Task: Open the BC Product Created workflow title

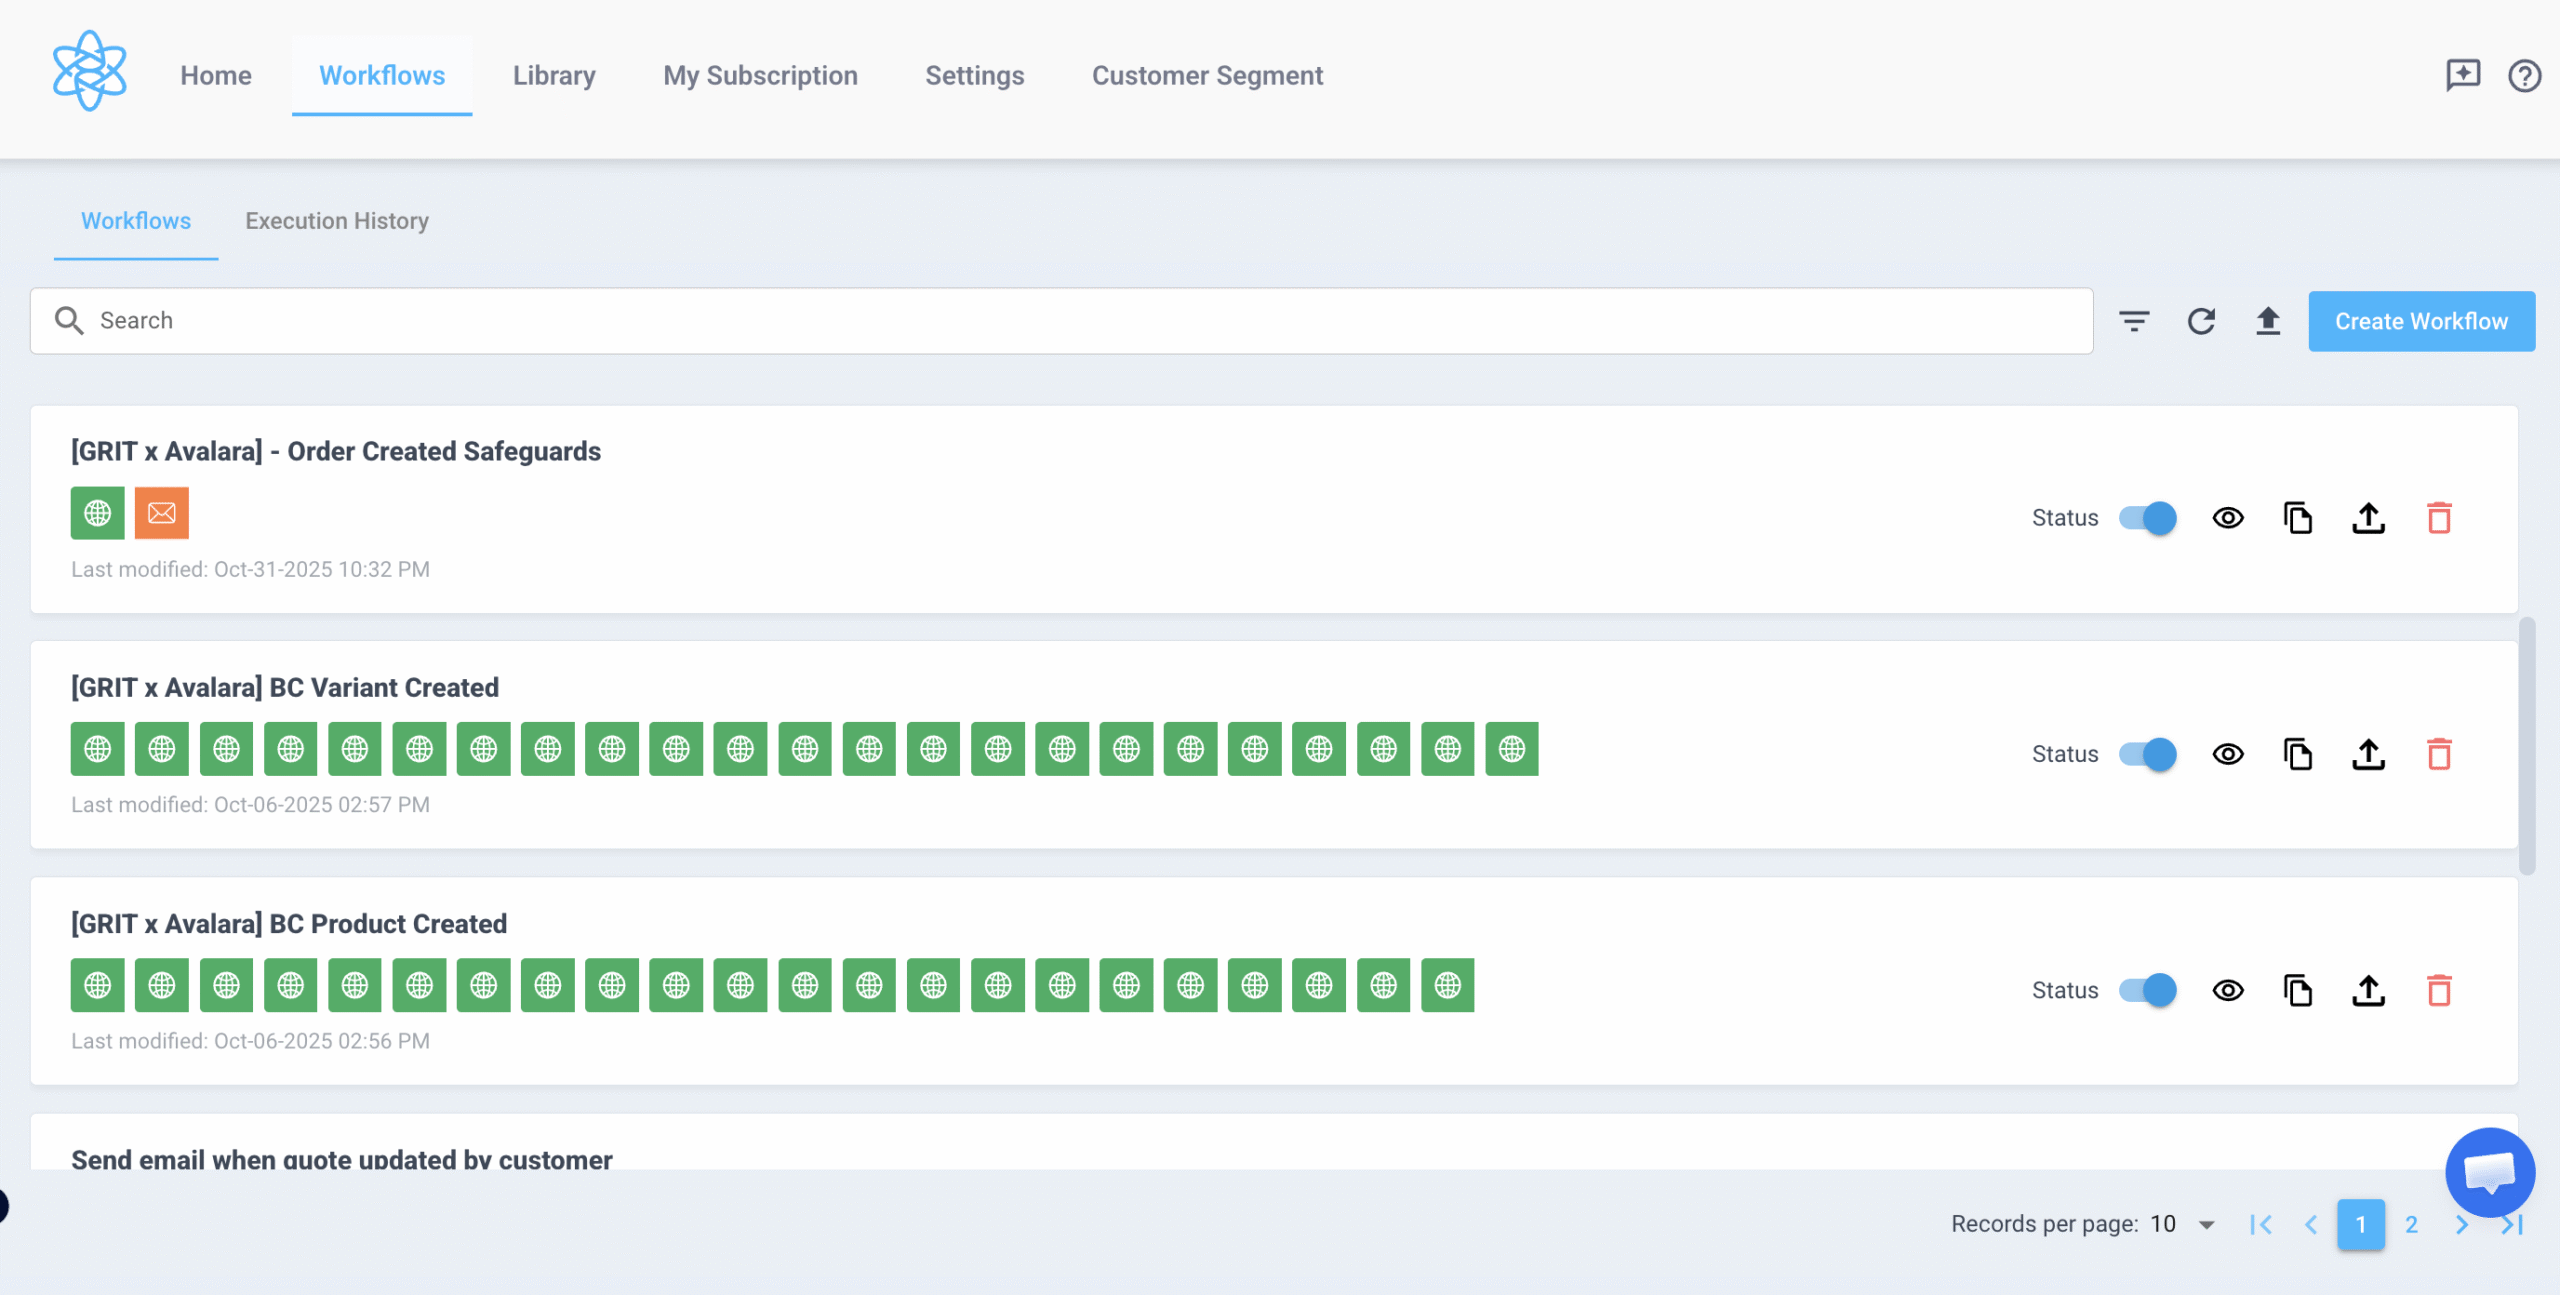Action: point(289,923)
